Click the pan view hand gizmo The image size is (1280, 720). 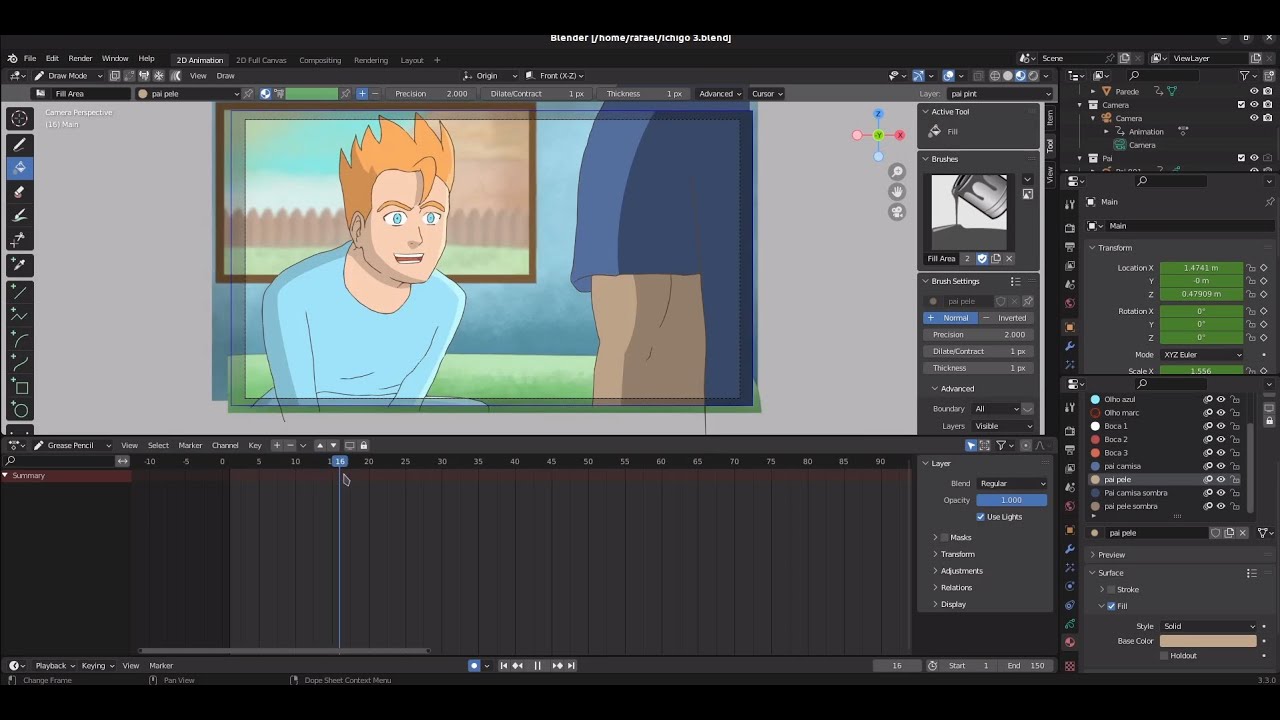897,192
